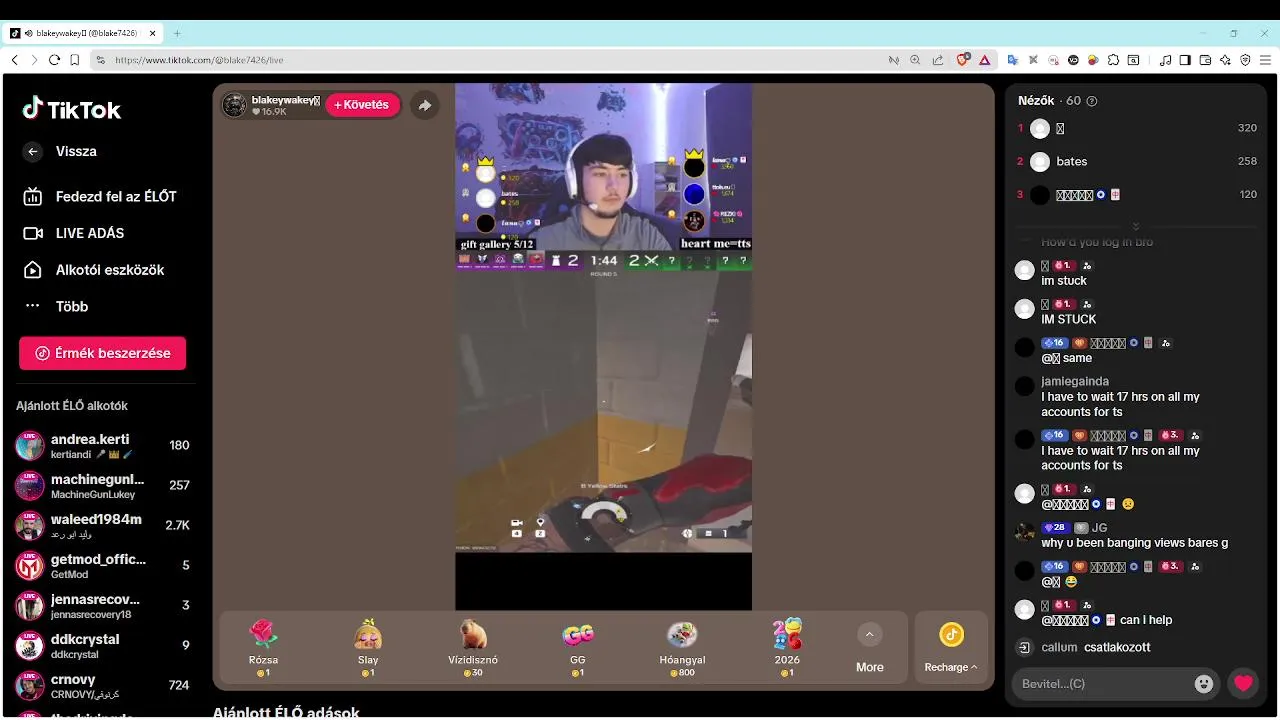Viewport: 1280px width, 720px height.
Task: Click the chat input field
Action: click(1103, 684)
